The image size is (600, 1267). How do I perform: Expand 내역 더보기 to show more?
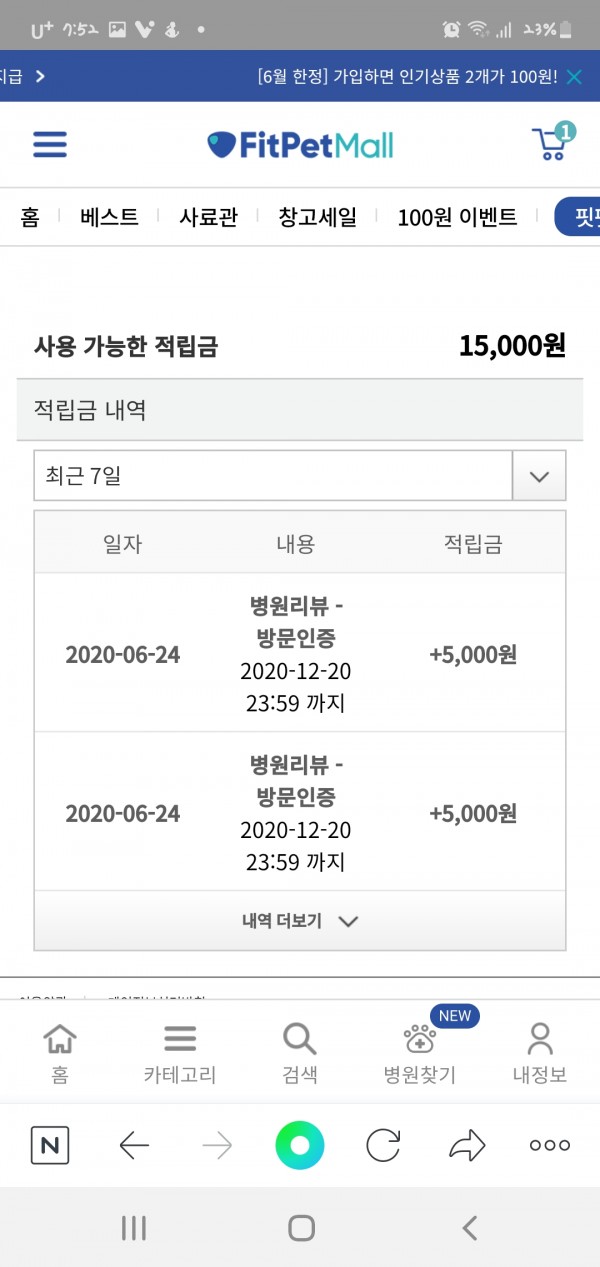click(300, 921)
